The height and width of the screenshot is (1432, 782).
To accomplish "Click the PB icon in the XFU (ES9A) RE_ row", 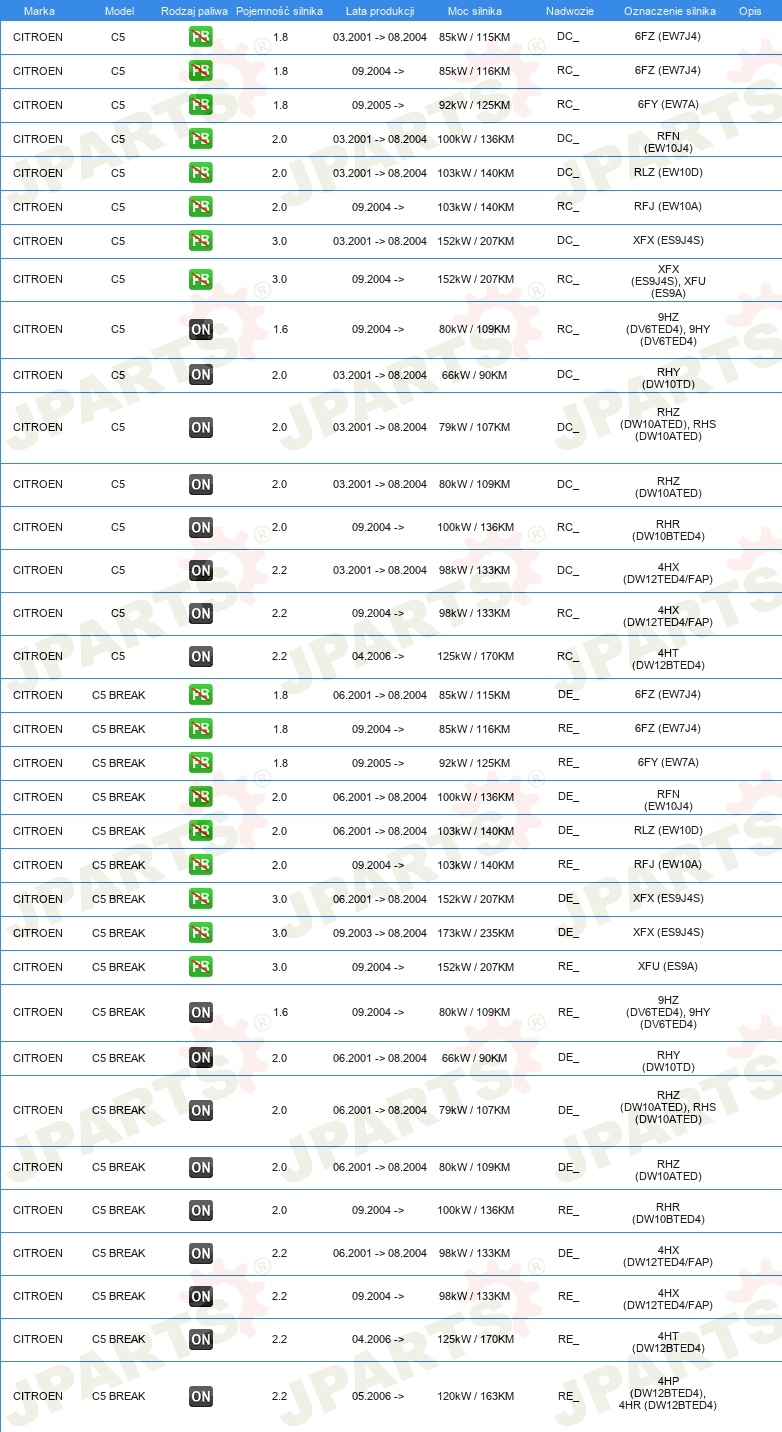I will (200, 967).
